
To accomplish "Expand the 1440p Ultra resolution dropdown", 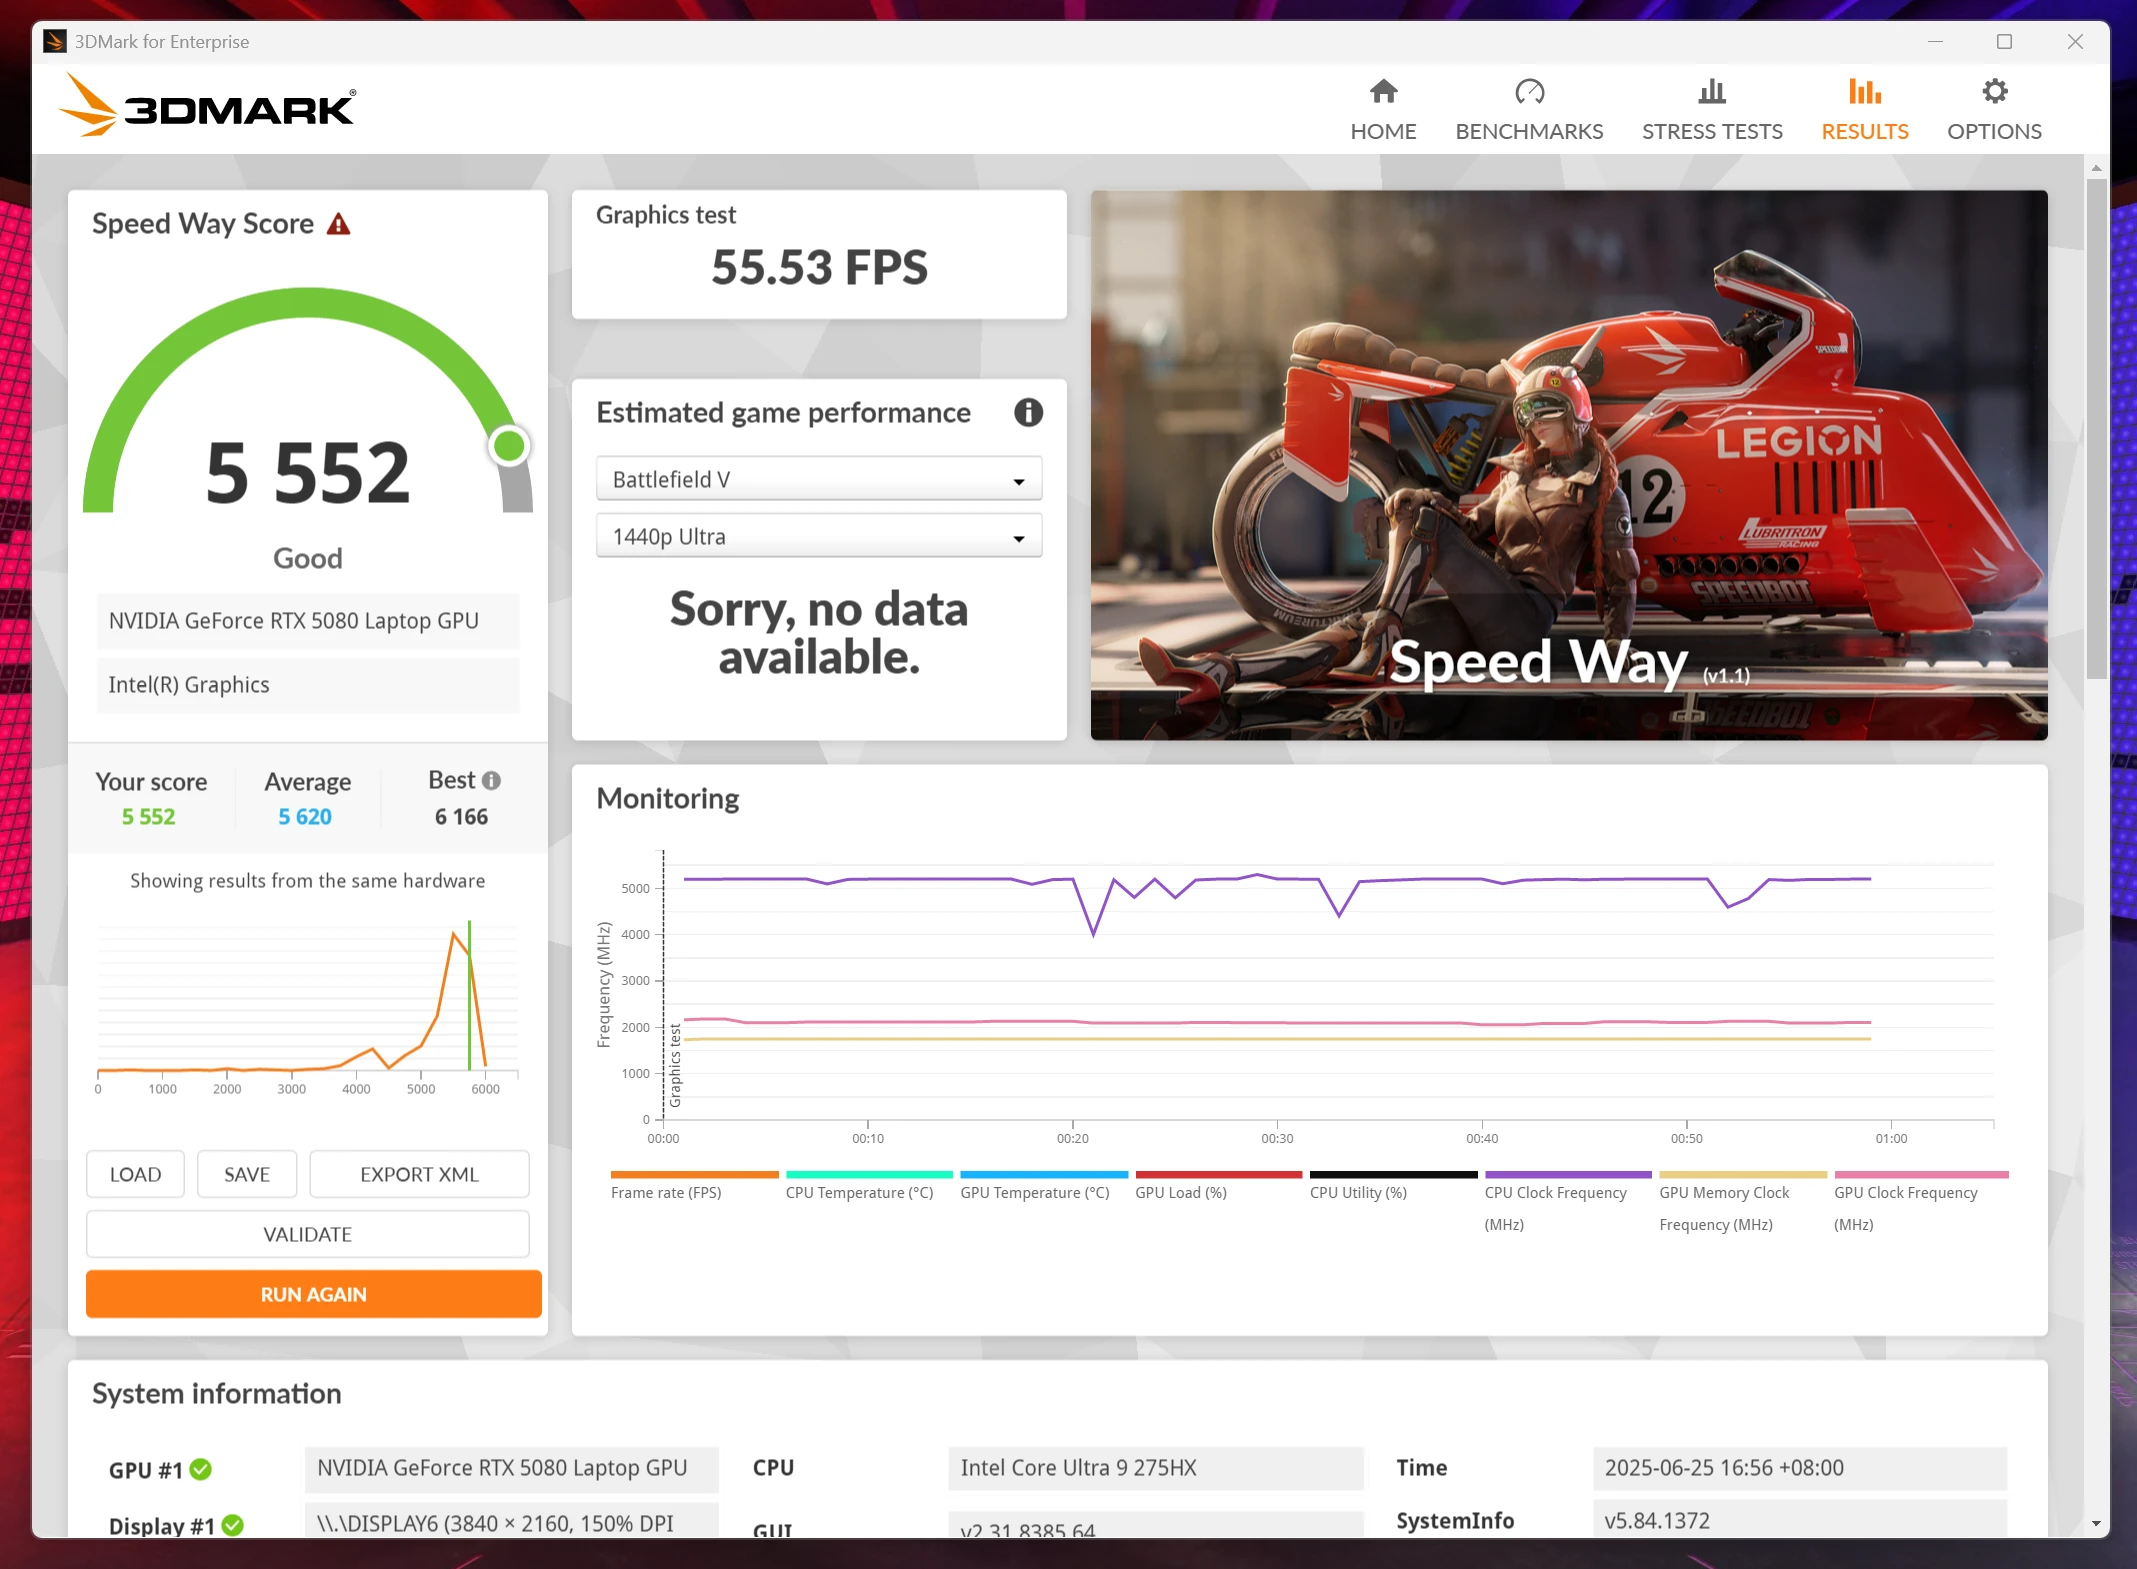I will point(818,536).
